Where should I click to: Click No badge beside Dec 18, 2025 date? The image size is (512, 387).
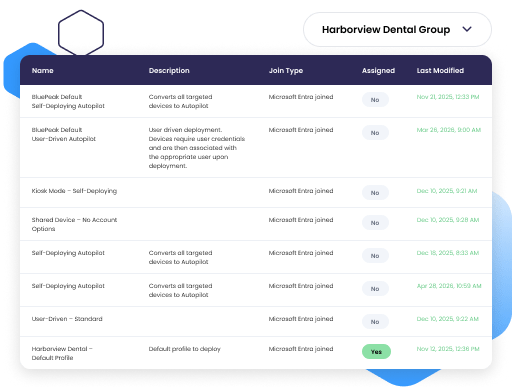click(375, 256)
